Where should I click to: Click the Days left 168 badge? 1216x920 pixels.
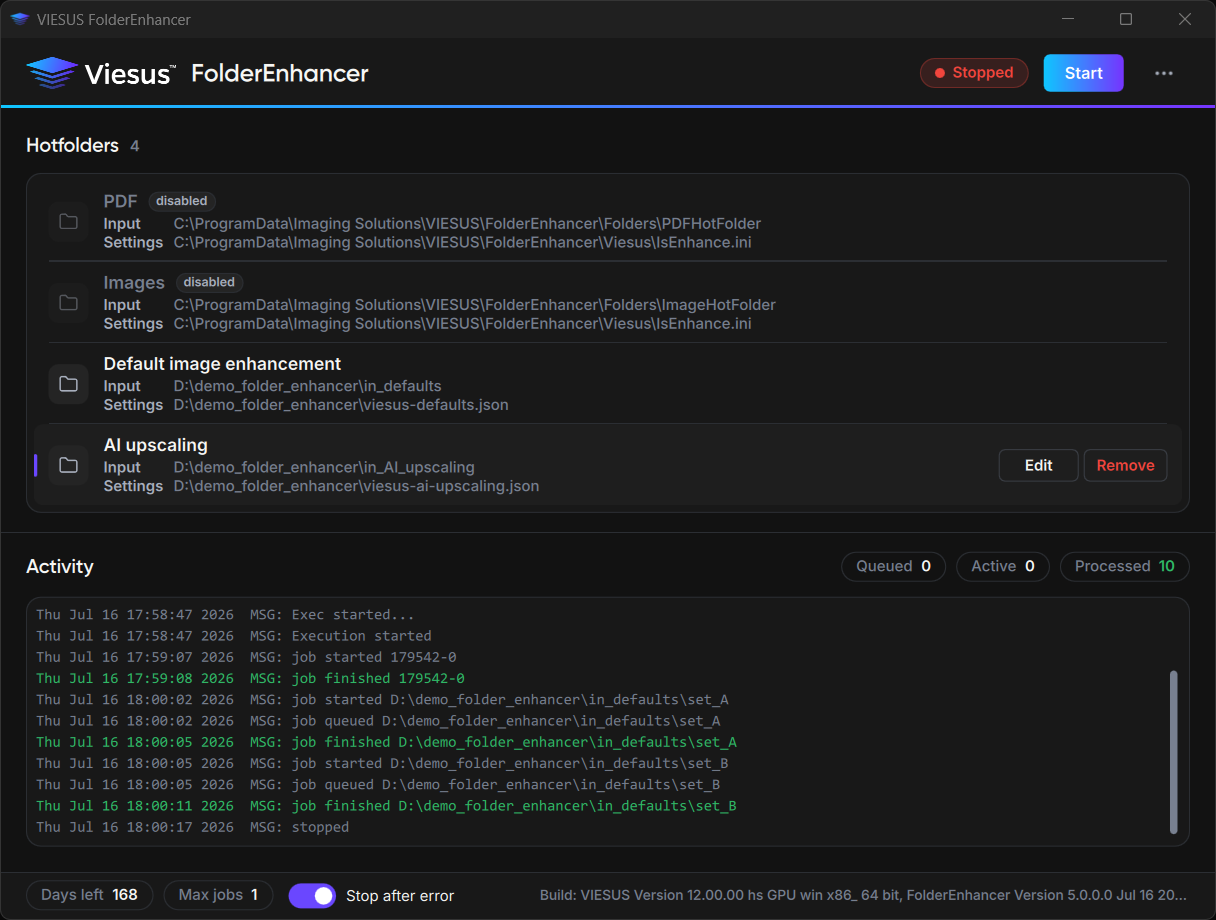tap(89, 895)
